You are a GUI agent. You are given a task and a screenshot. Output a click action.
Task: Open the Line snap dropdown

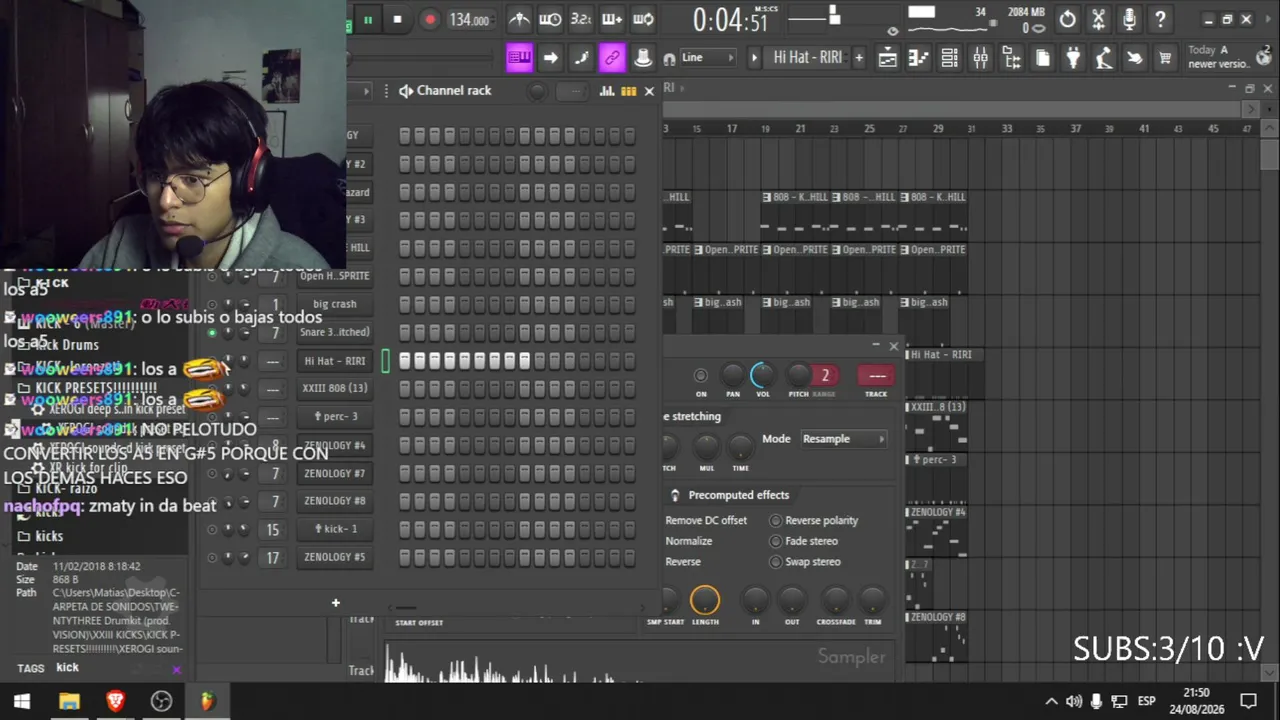(x=708, y=58)
